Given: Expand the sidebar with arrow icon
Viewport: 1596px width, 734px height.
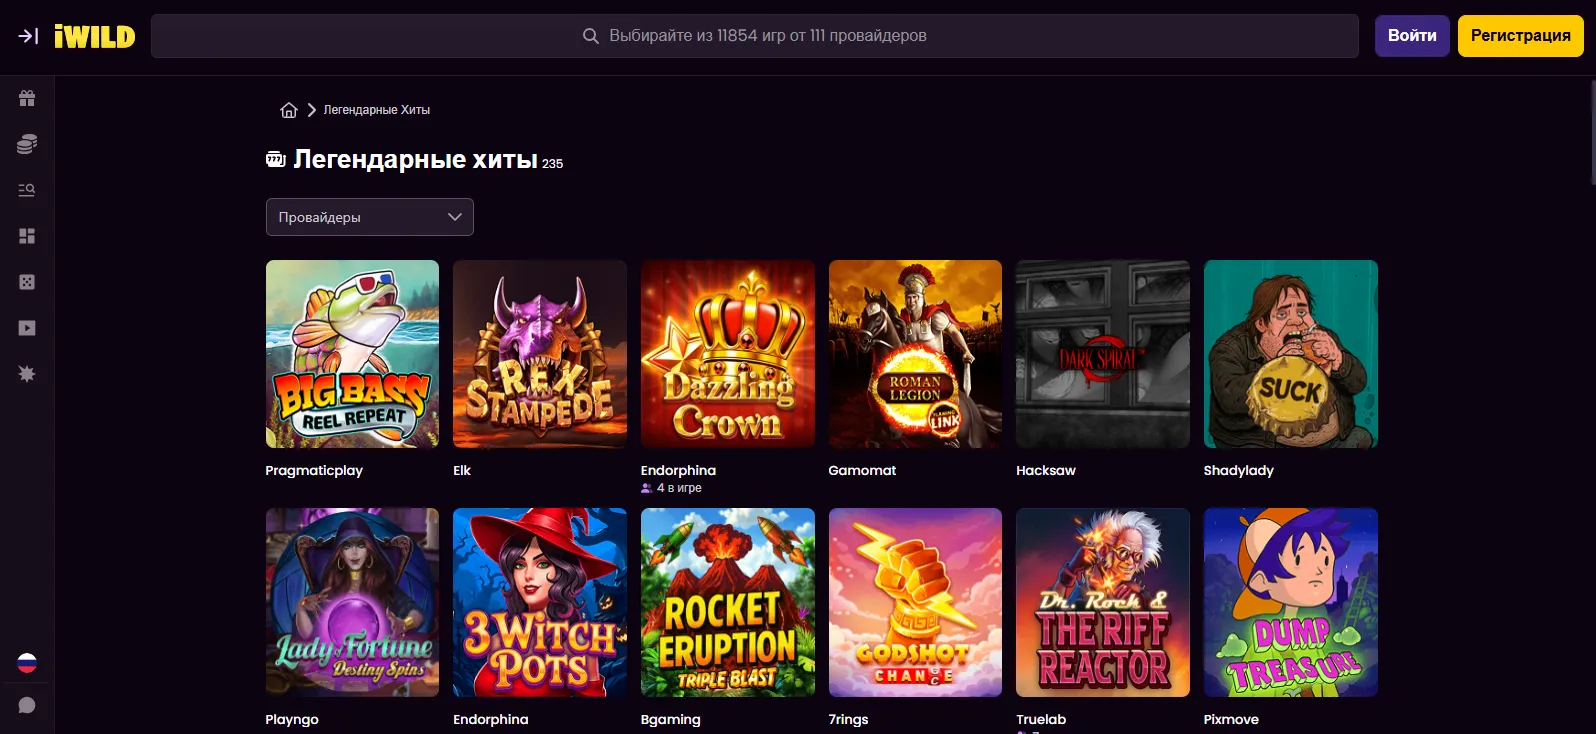Looking at the screenshot, I should pos(28,36).
